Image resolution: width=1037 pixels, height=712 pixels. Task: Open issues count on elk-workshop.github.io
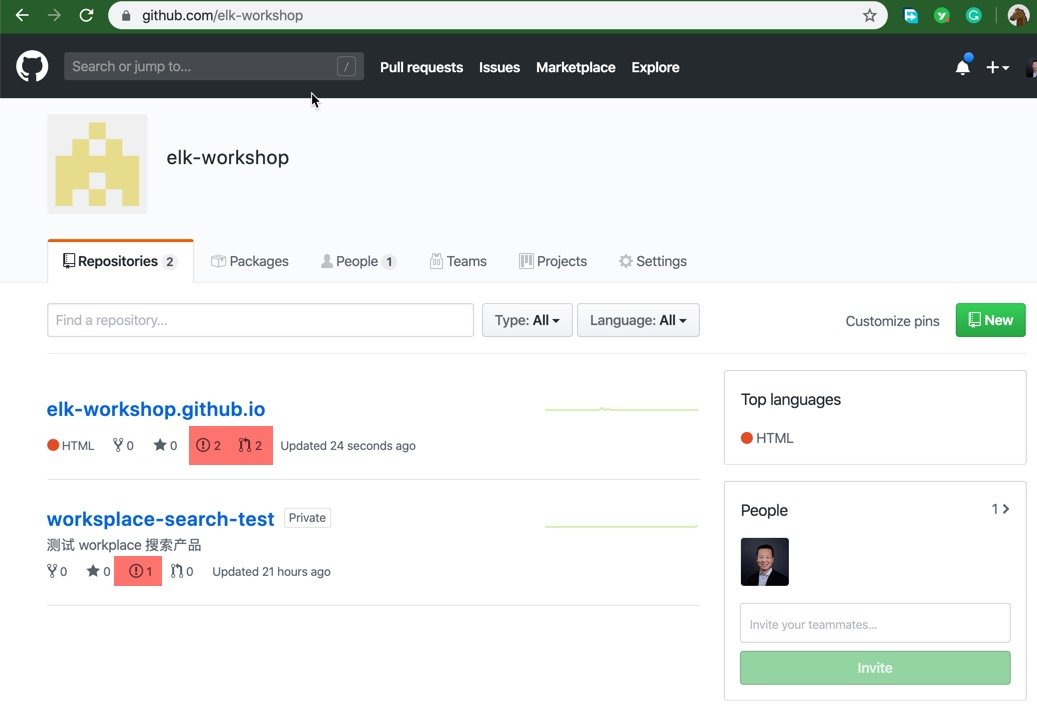[209, 446]
